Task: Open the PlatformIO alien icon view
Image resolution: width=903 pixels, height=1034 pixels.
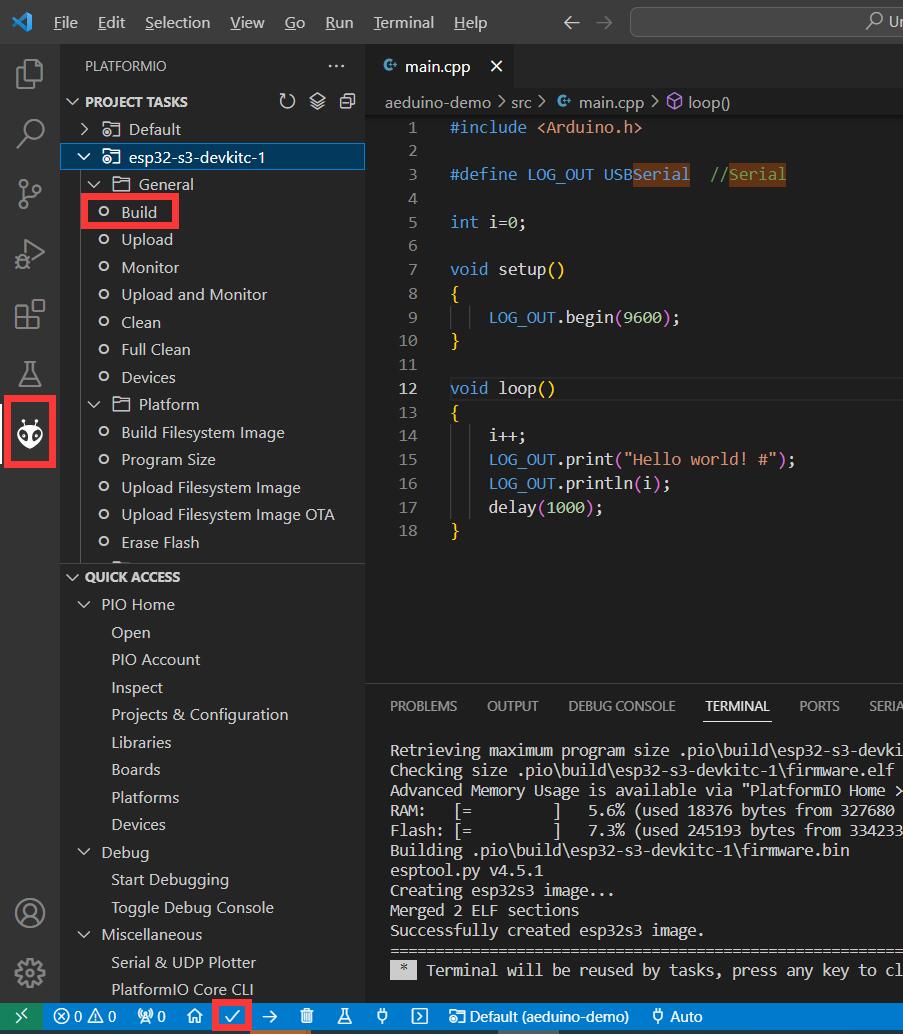Action: [x=30, y=433]
